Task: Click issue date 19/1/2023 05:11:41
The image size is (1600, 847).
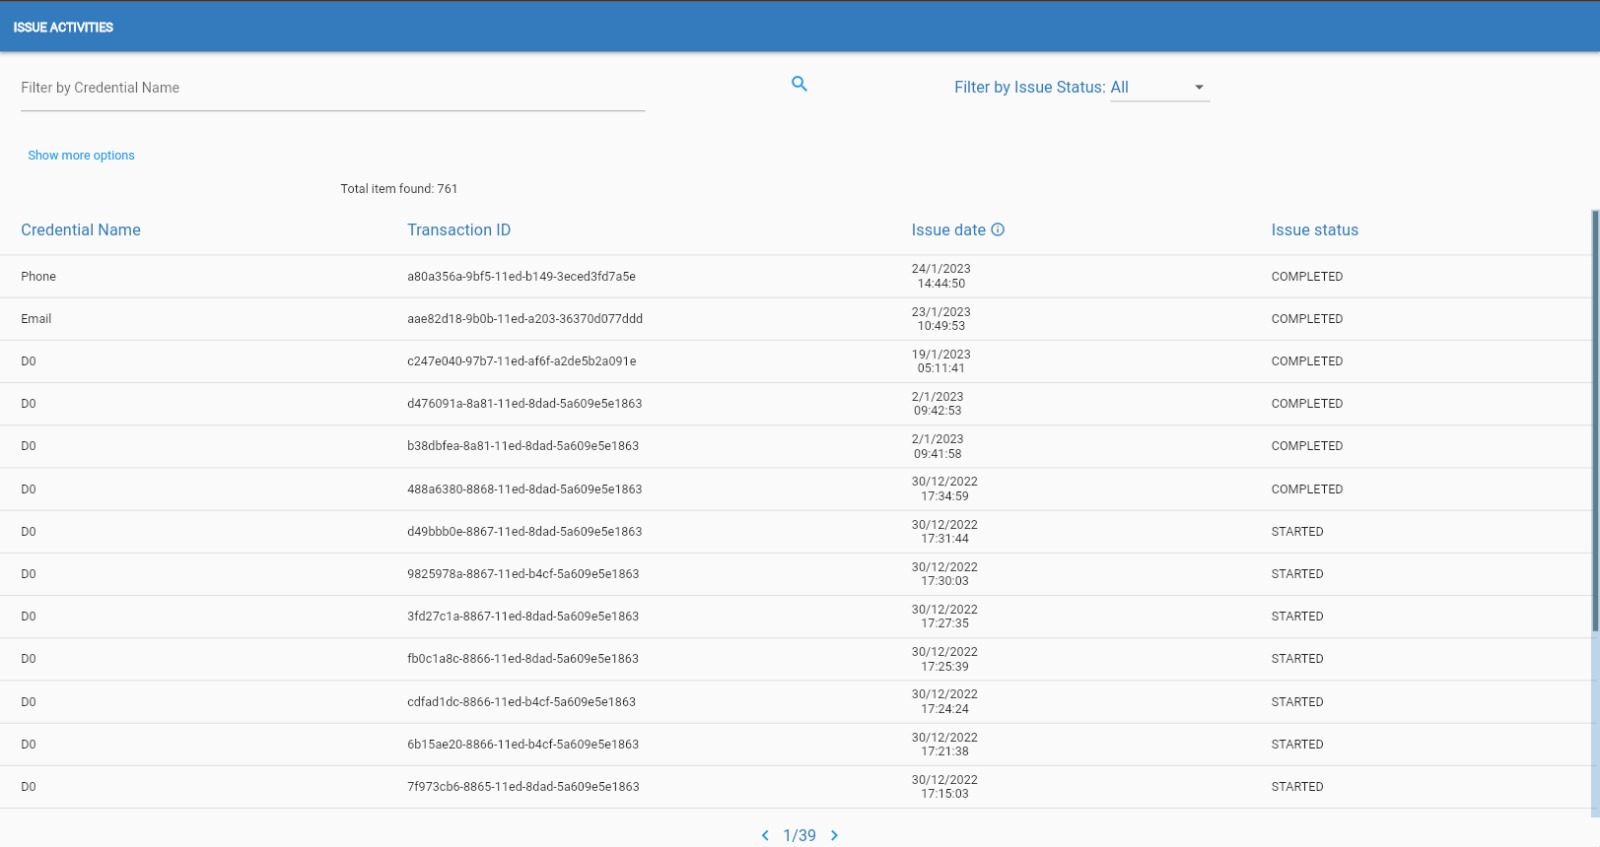Action: 941,361
